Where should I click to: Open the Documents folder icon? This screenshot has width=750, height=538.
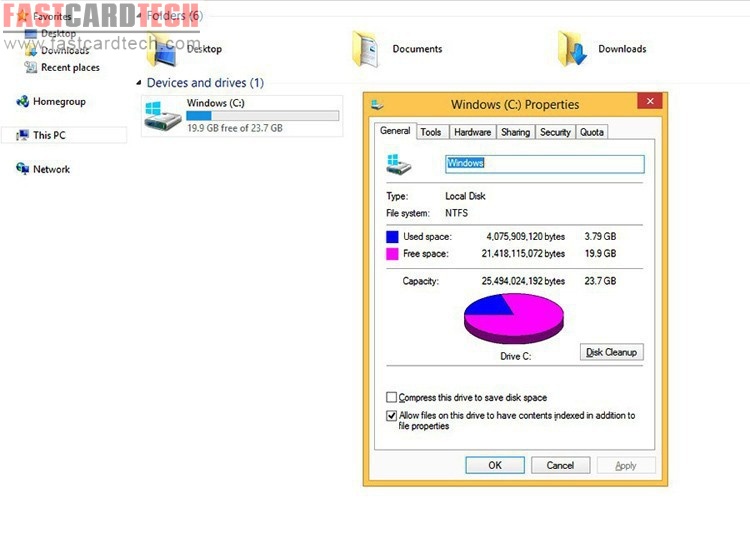365,48
